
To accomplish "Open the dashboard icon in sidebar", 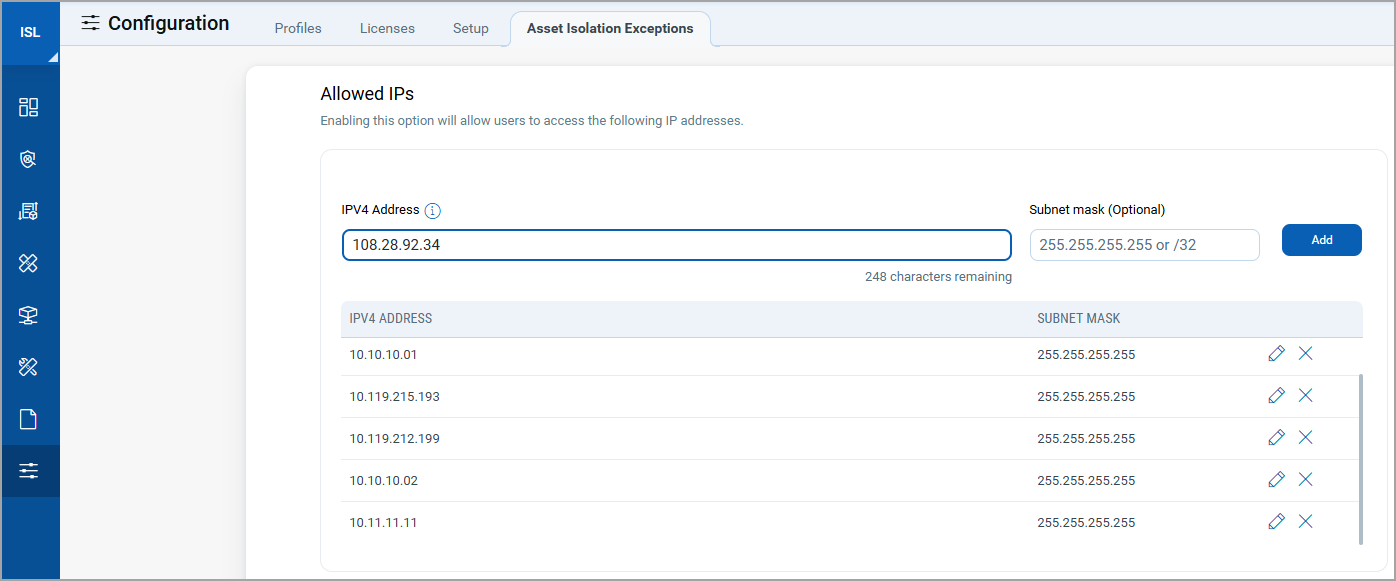I will click(x=29, y=107).
